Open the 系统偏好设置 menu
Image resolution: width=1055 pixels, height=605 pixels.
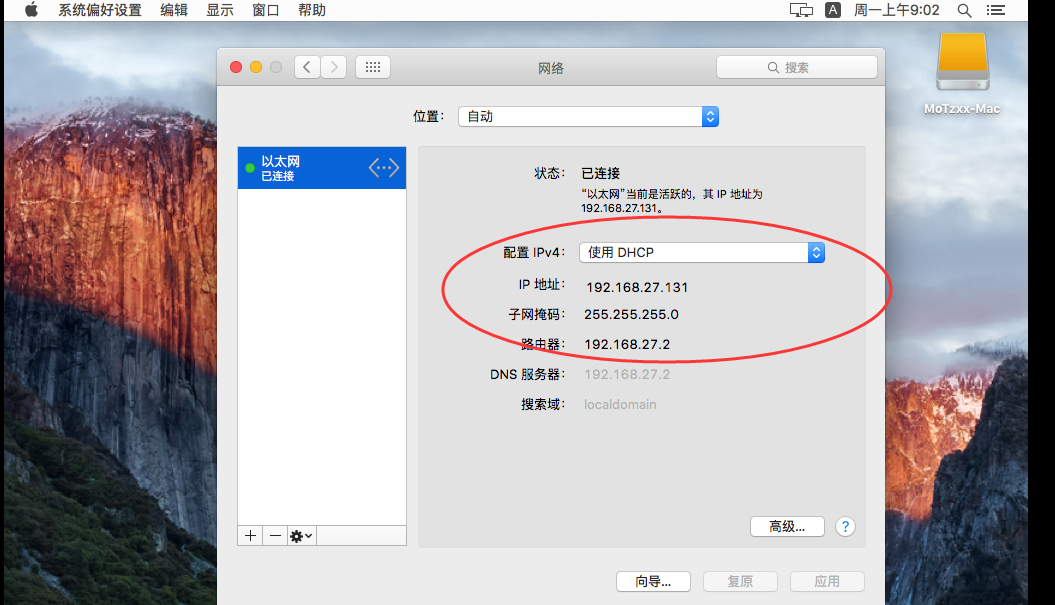(x=100, y=10)
